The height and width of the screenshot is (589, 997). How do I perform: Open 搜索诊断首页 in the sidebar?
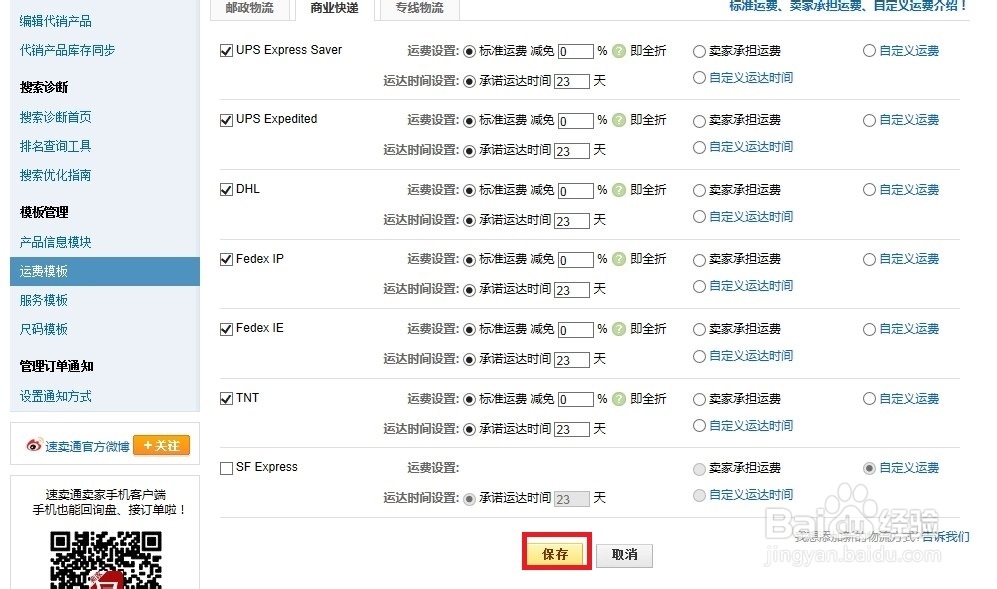(55, 117)
